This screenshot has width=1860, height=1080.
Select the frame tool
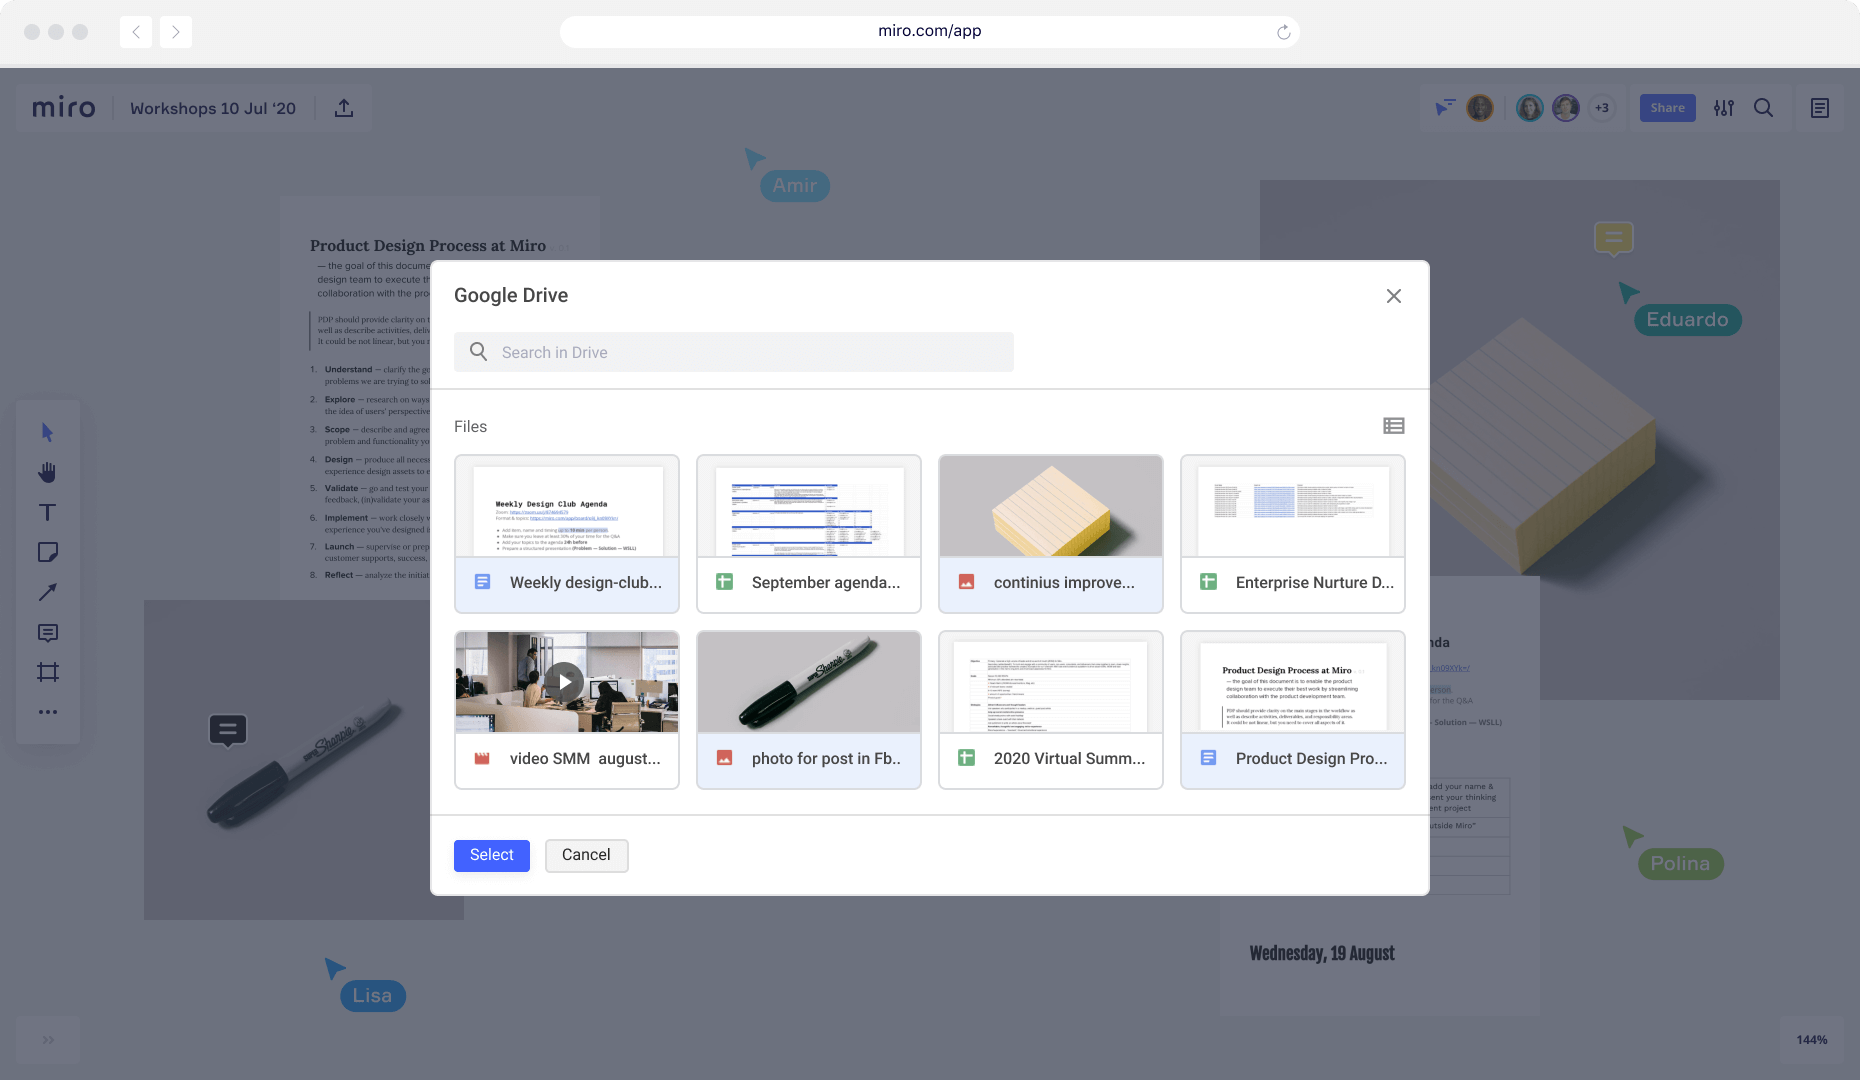pyautogui.click(x=47, y=672)
